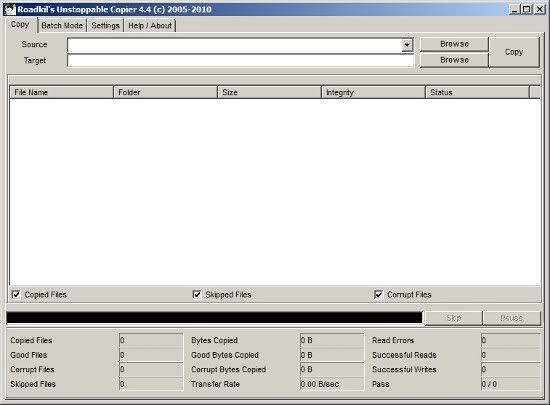Click the Corrupt Files count value field
The width and height of the screenshot is (550, 405).
(x=151, y=369)
